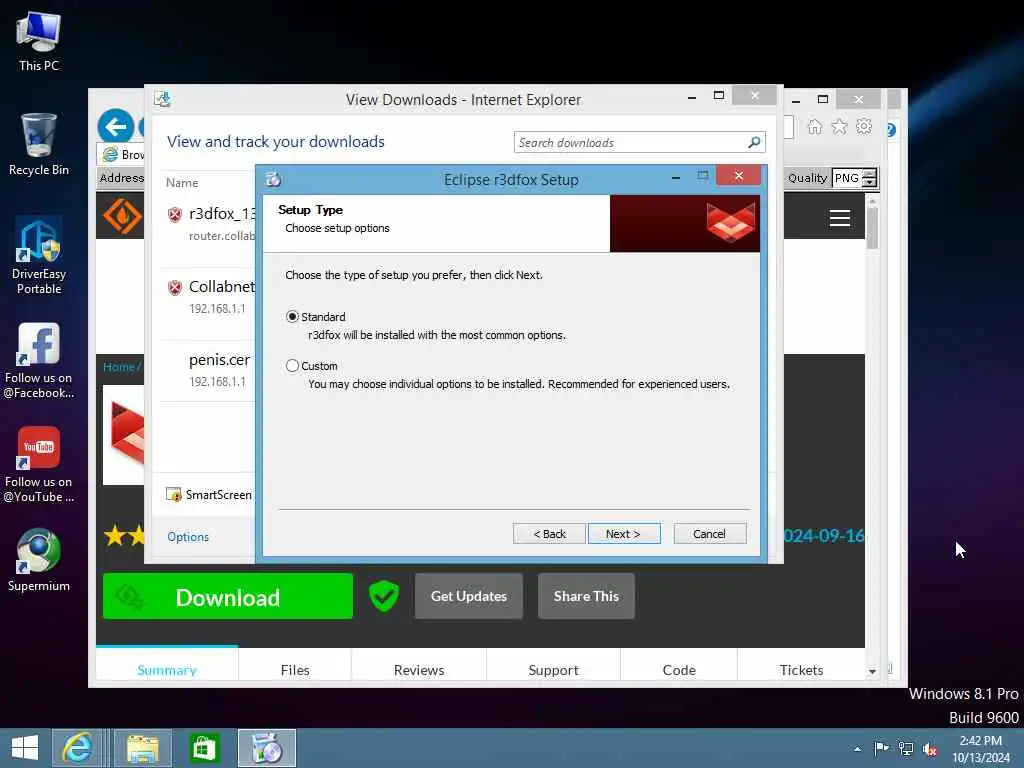Click the page scroll down arrow
Screen dimensions: 1024x768
coord(872,671)
